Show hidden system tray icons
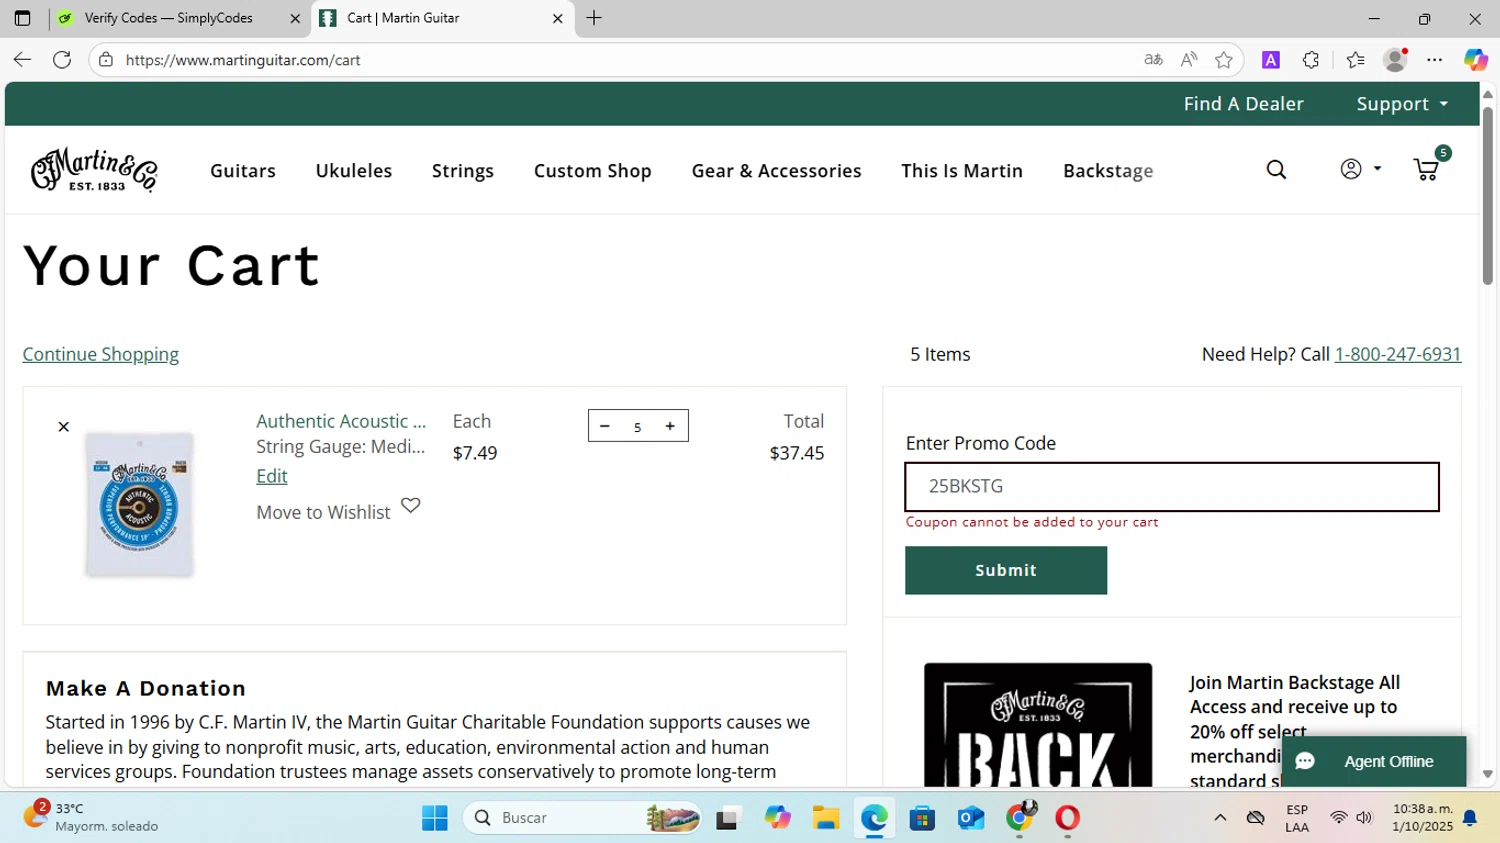1500x843 pixels. click(x=1220, y=818)
